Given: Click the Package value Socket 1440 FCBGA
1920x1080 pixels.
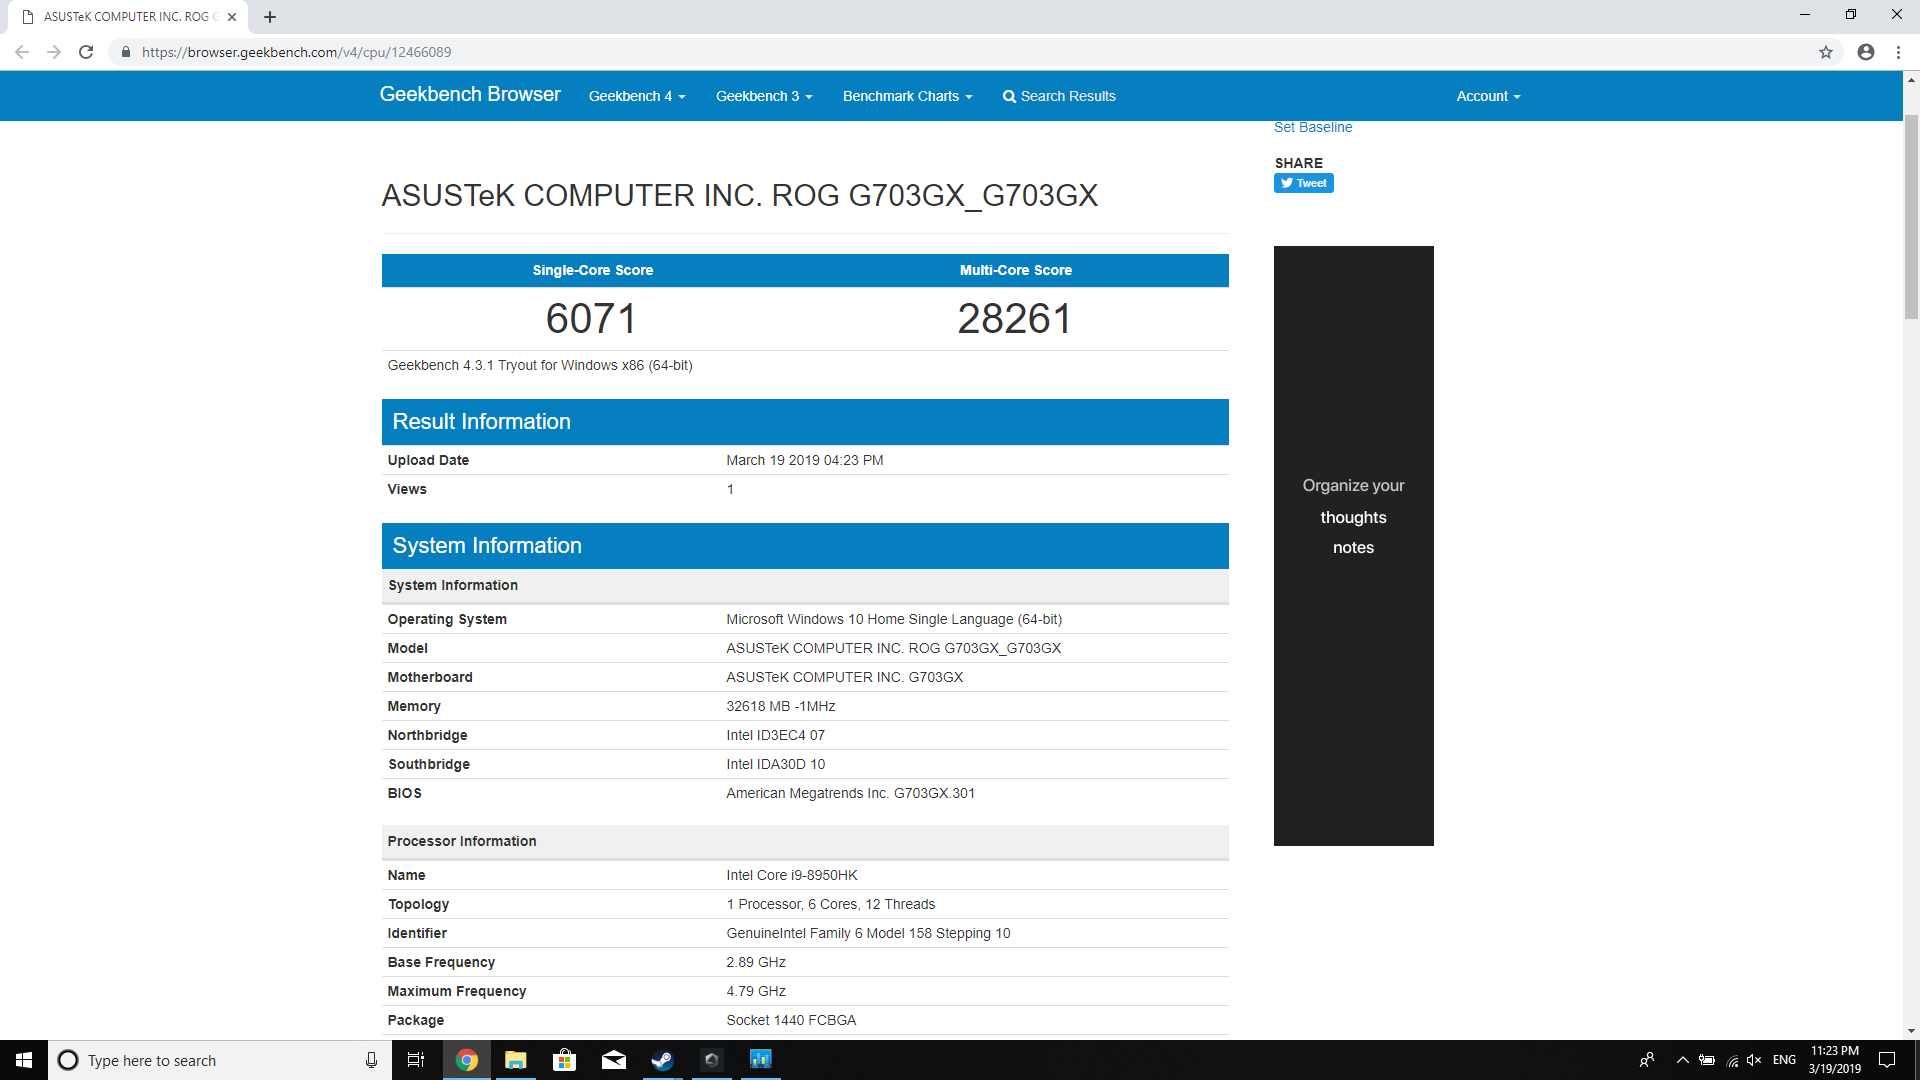Looking at the screenshot, I should (x=791, y=1020).
